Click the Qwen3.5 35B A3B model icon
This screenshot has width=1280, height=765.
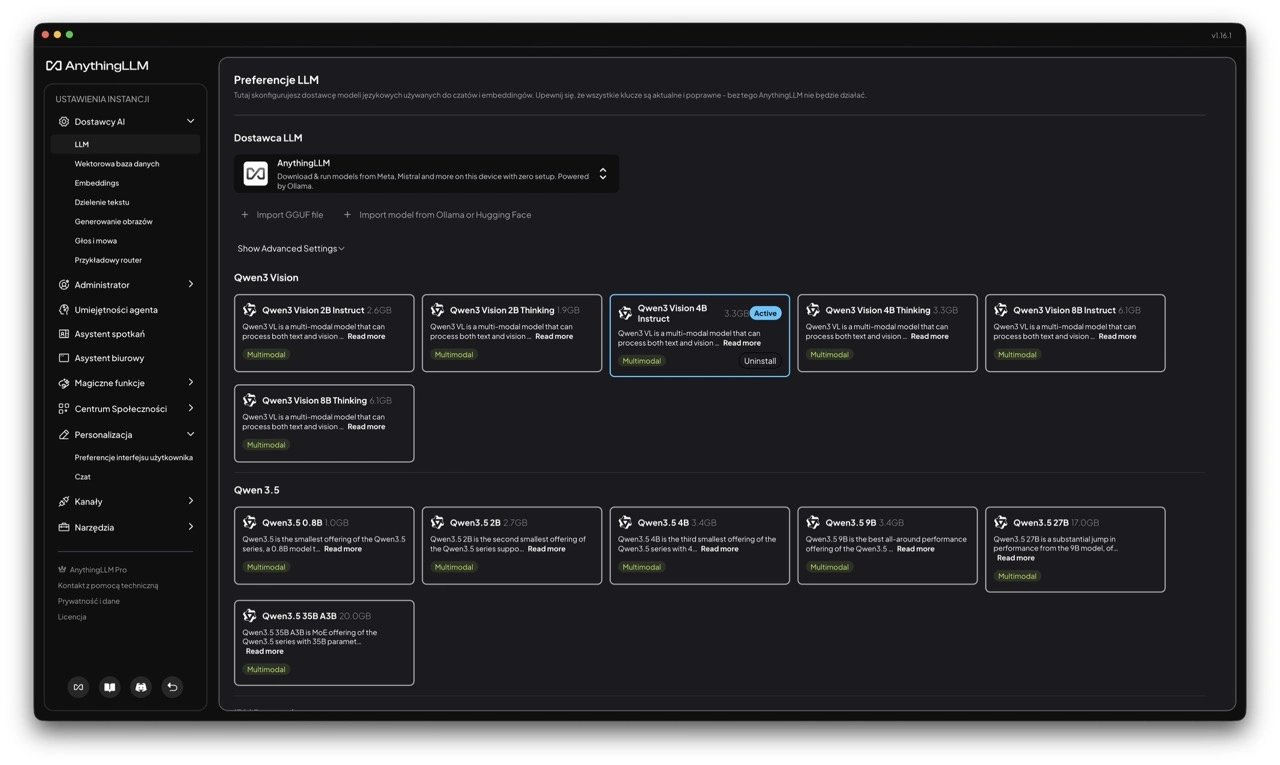pyautogui.click(x=250, y=616)
